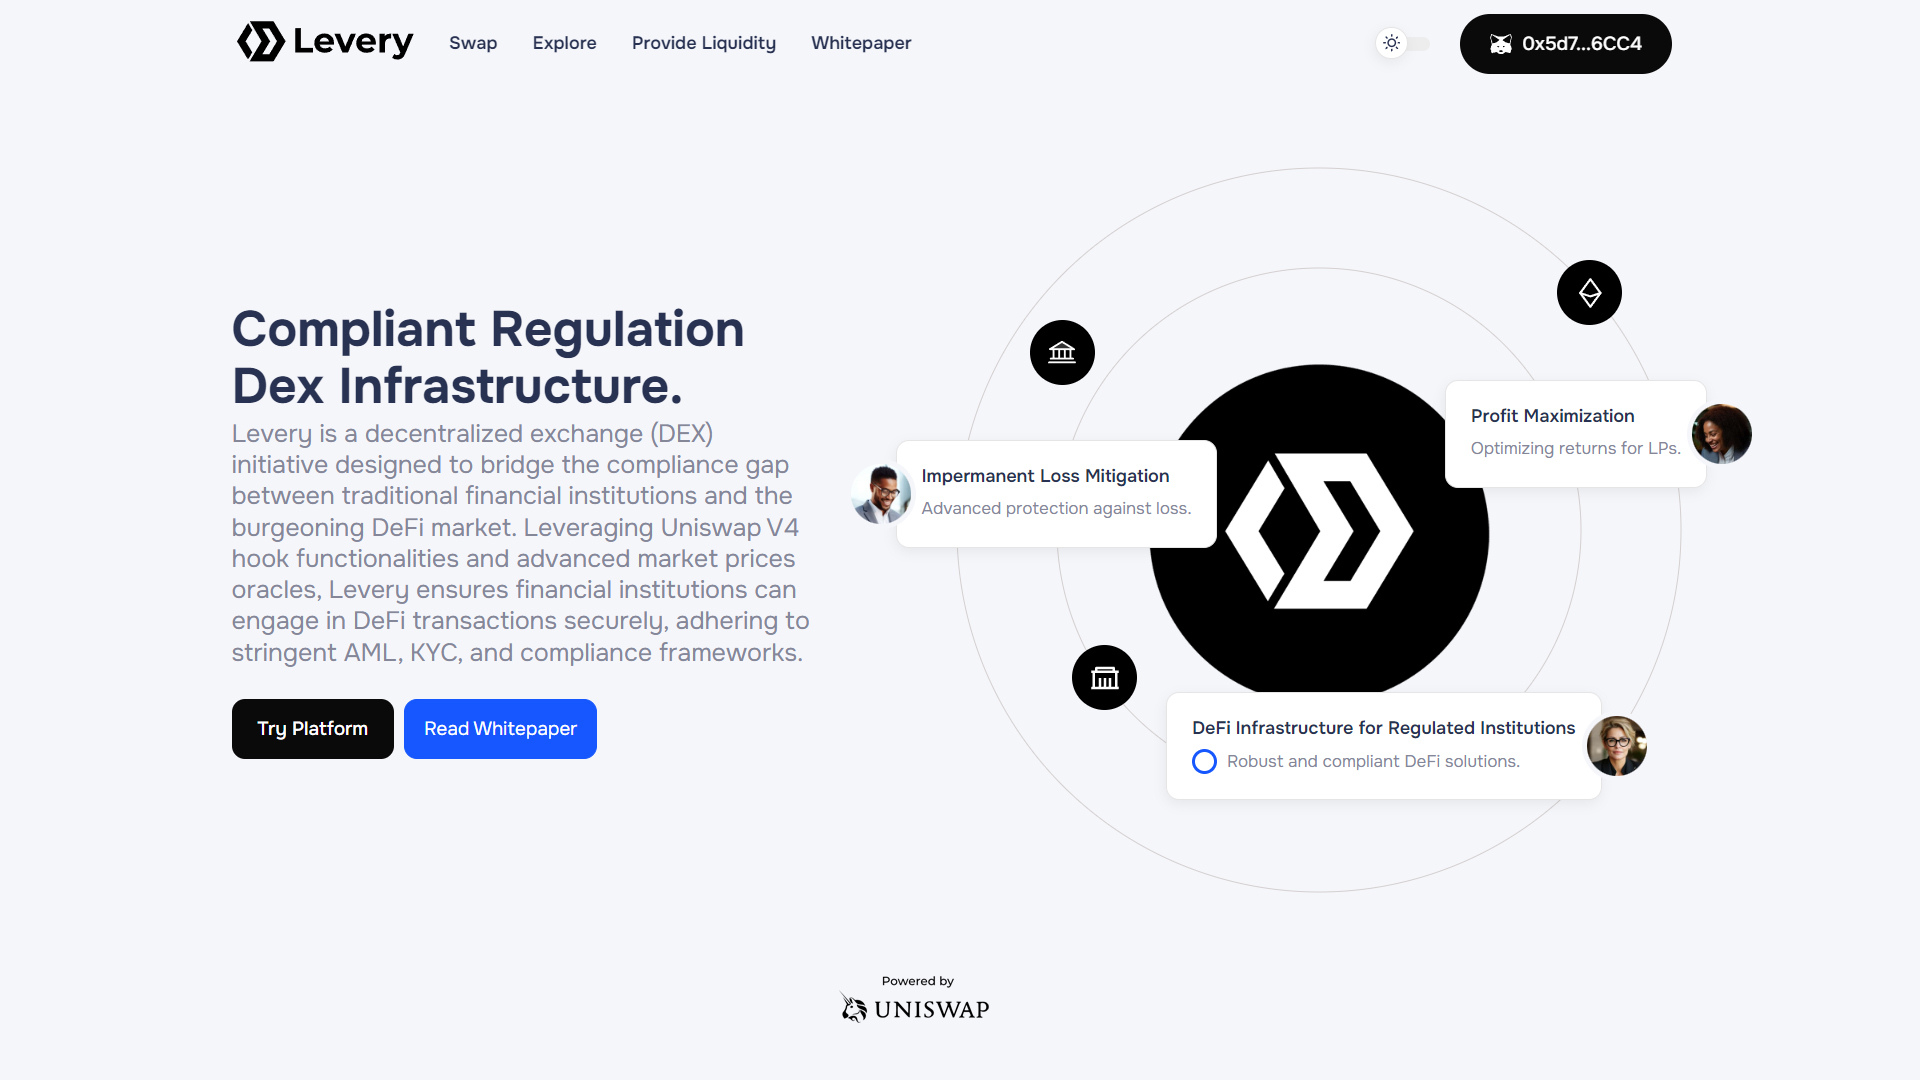Screen dimensions: 1920x1080
Task: Click the central Levery emblem
Action: 1320,532
